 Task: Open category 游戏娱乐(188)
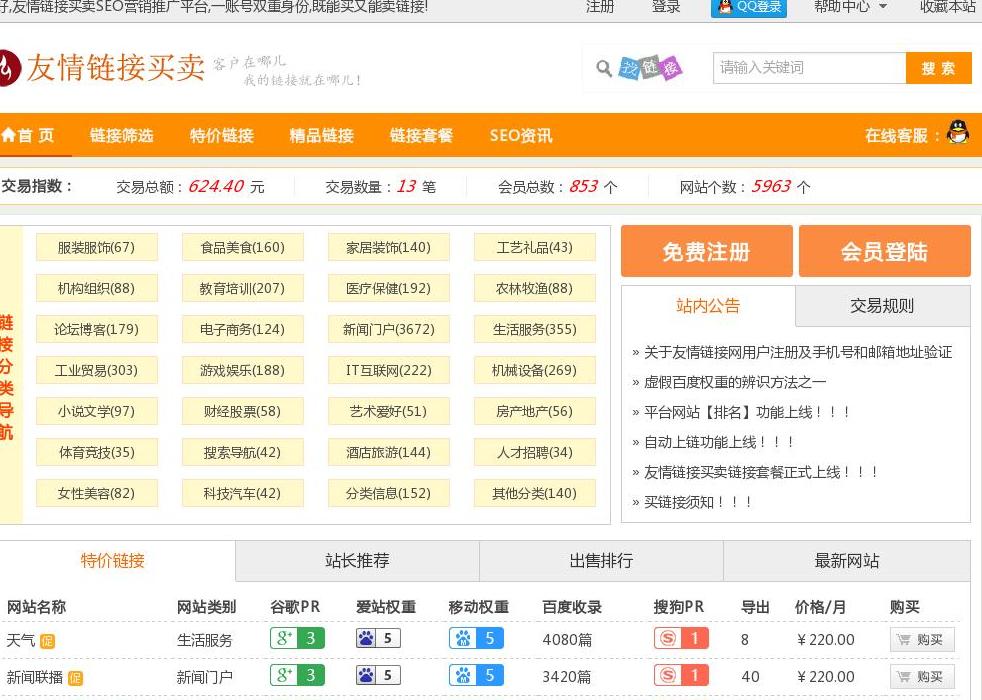[242, 370]
